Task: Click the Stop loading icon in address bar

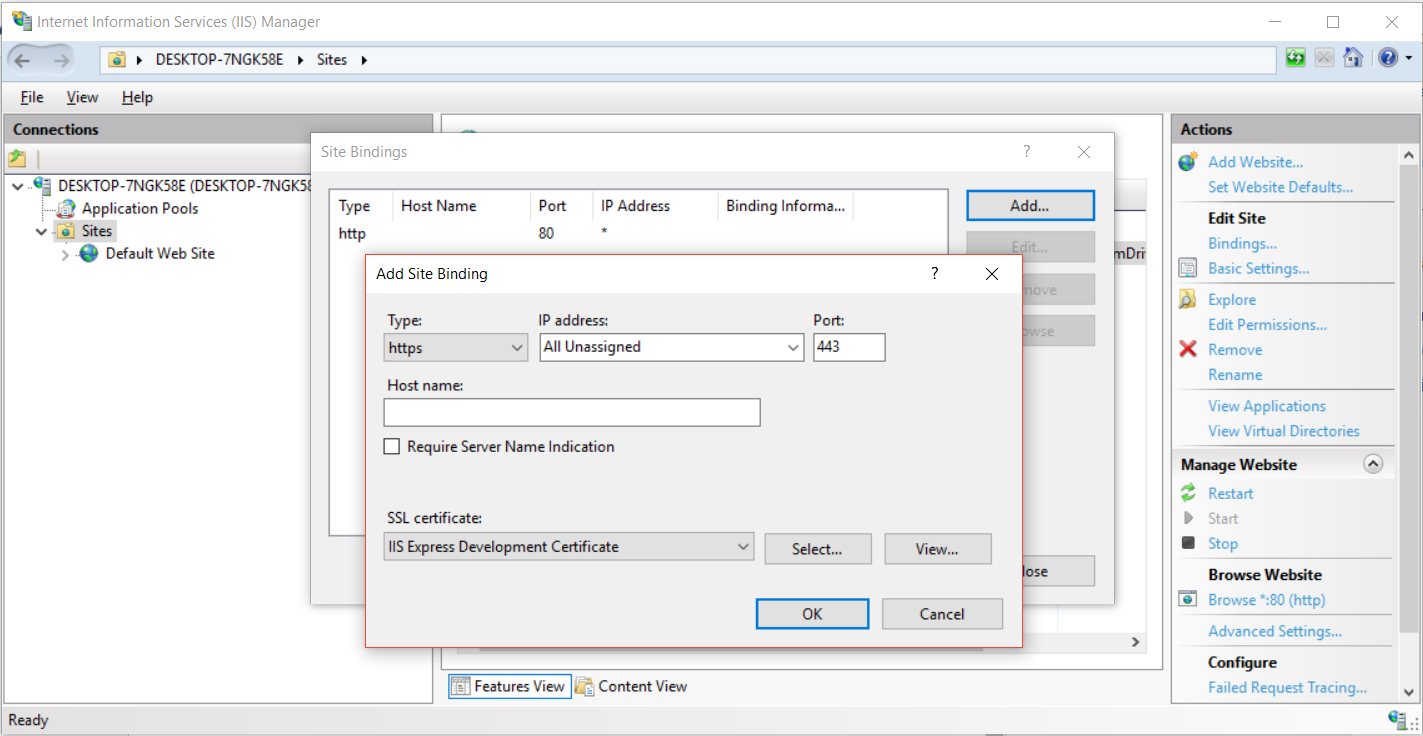Action: pyautogui.click(x=1324, y=58)
